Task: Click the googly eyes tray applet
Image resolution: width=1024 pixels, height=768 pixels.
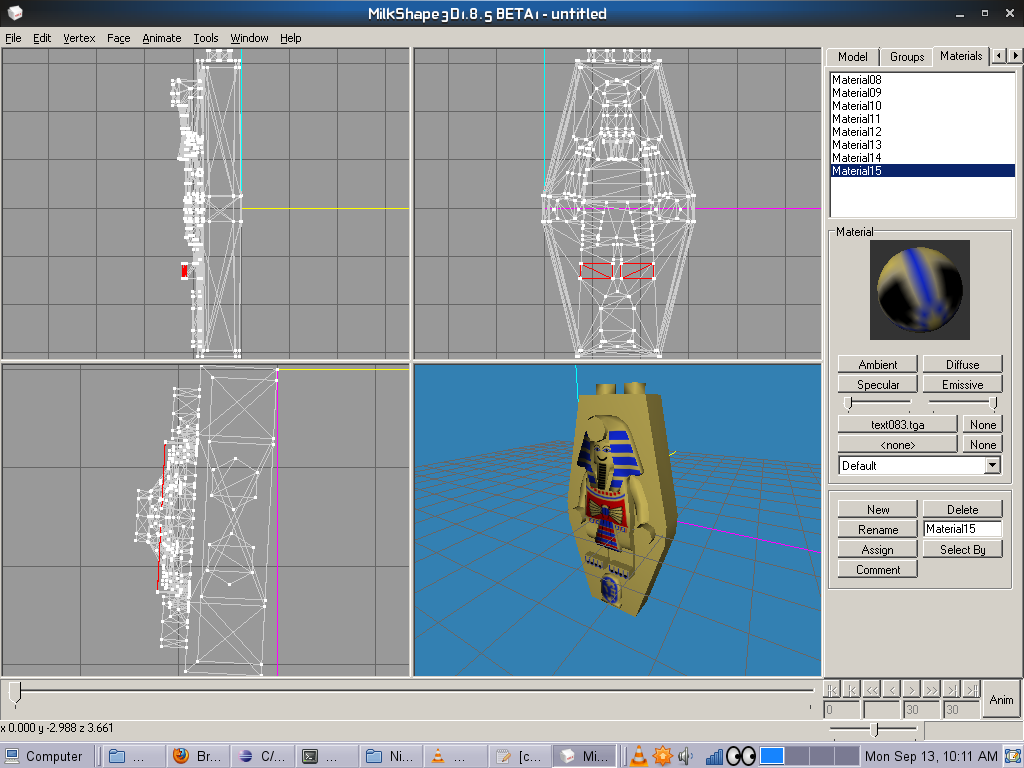Action: (x=740, y=756)
